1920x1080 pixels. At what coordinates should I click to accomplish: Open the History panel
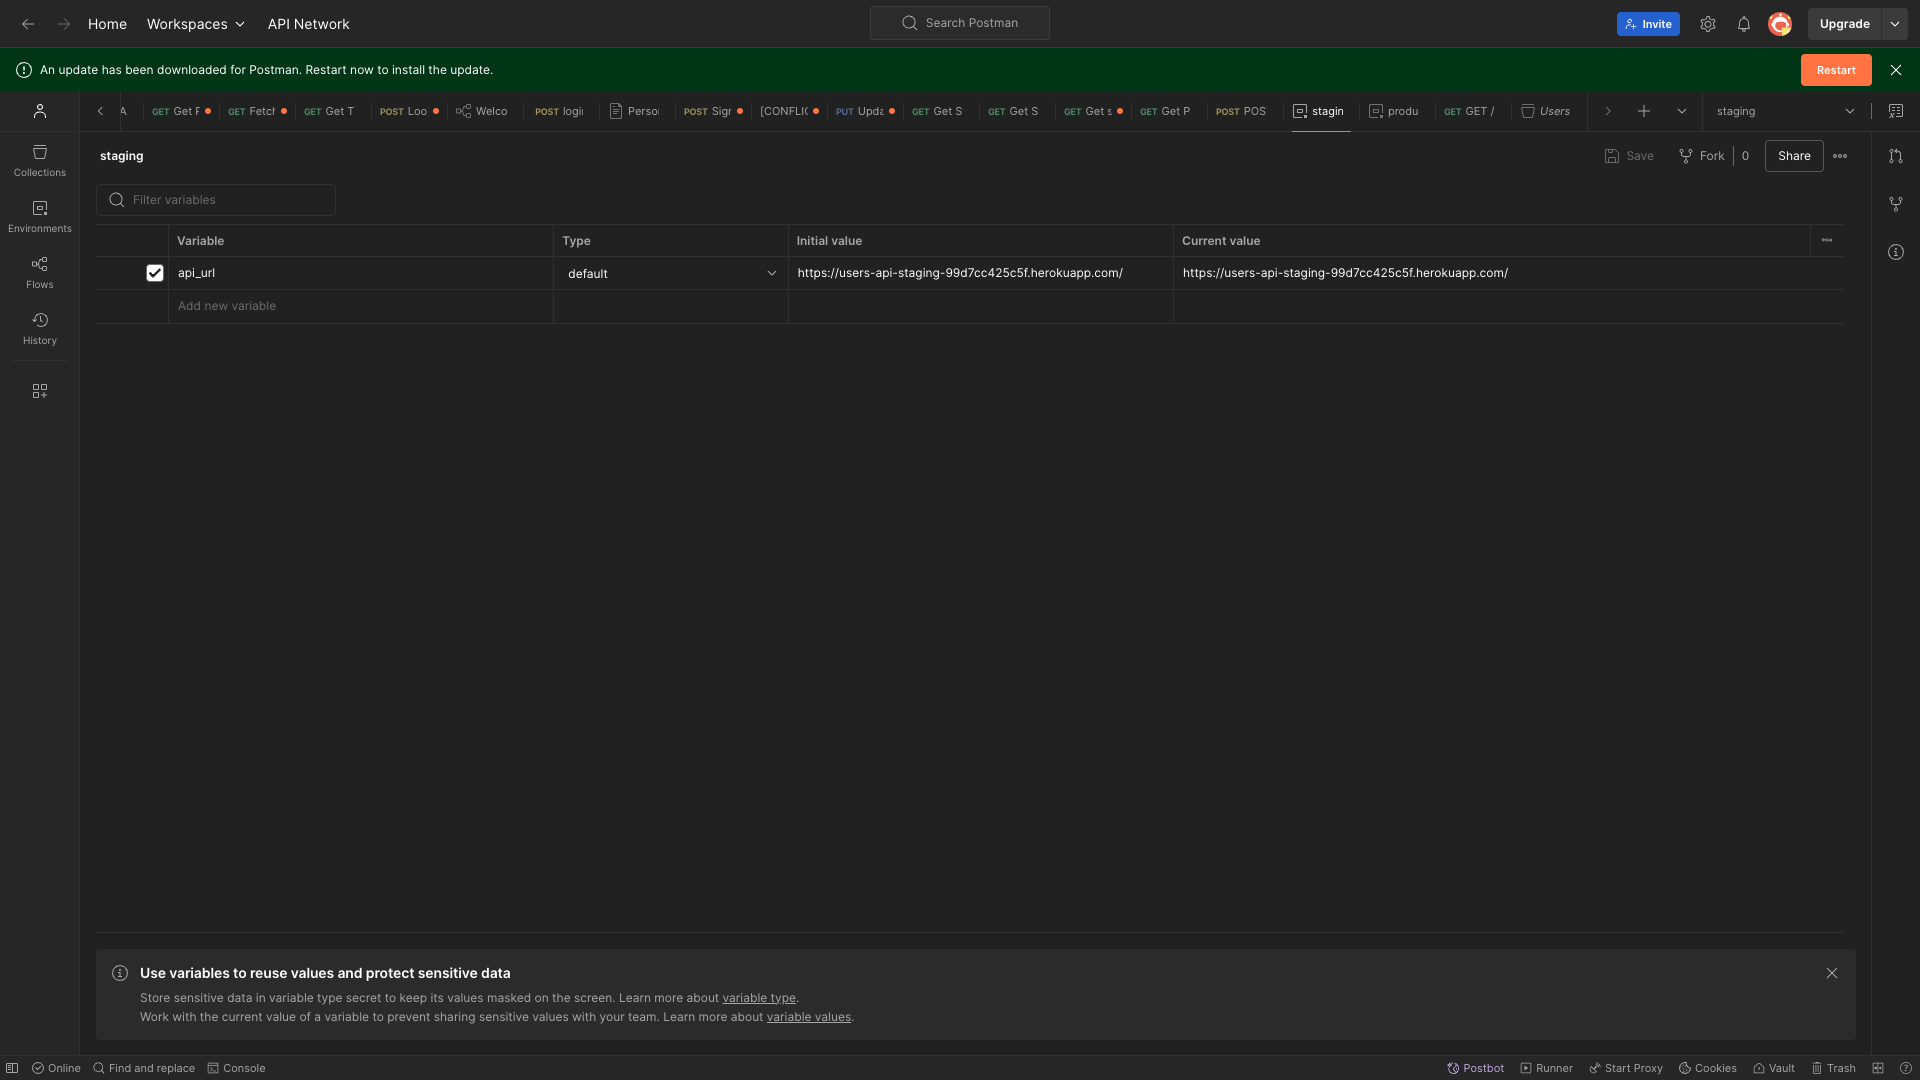(x=39, y=327)
